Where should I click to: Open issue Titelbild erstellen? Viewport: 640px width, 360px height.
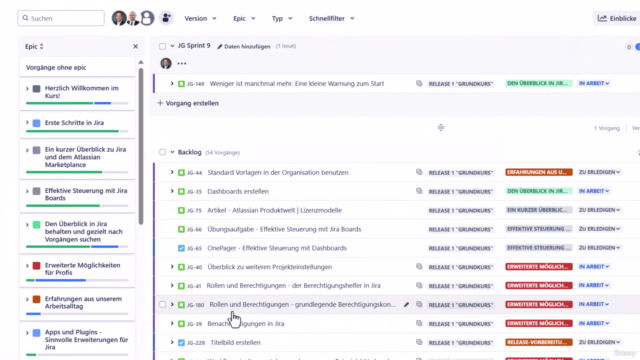coord(236,343)
